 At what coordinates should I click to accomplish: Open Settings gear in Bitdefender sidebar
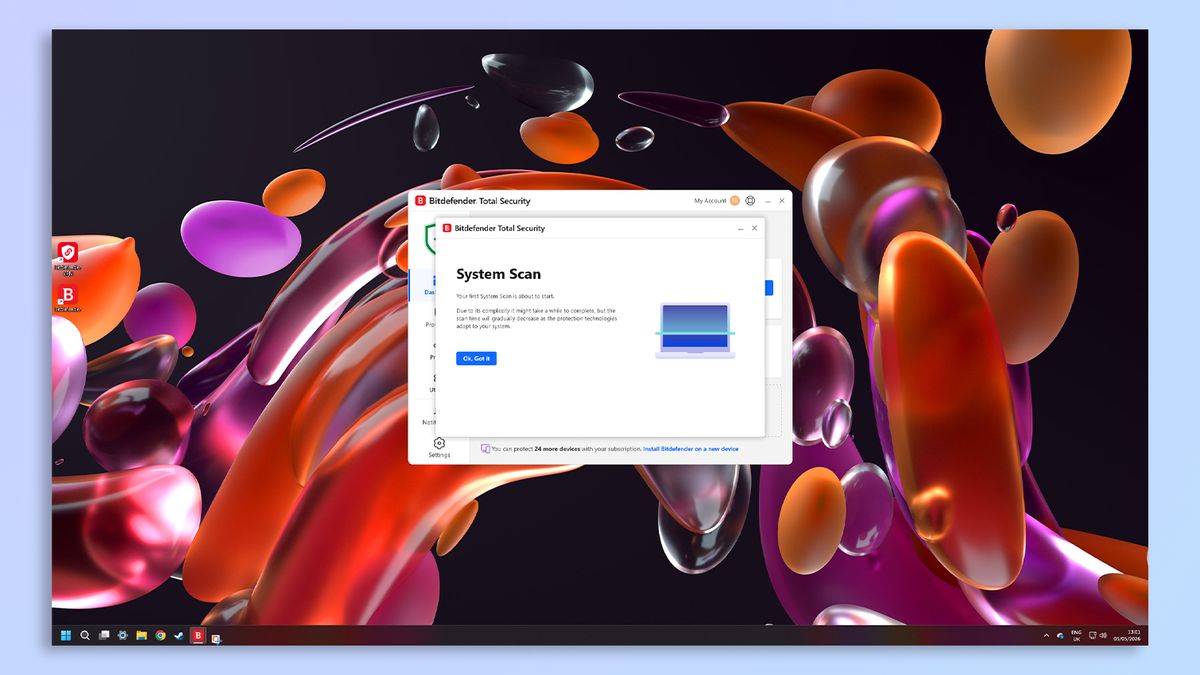coord(439,443)
